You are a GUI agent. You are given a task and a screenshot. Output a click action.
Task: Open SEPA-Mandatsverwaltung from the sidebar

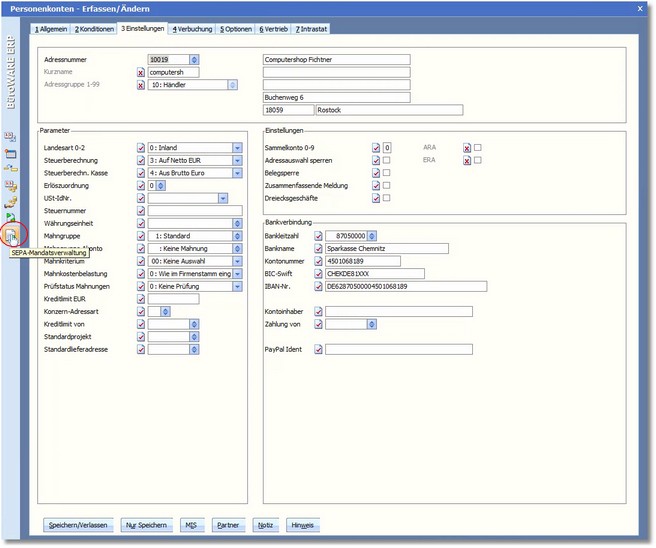coord(11,236)
